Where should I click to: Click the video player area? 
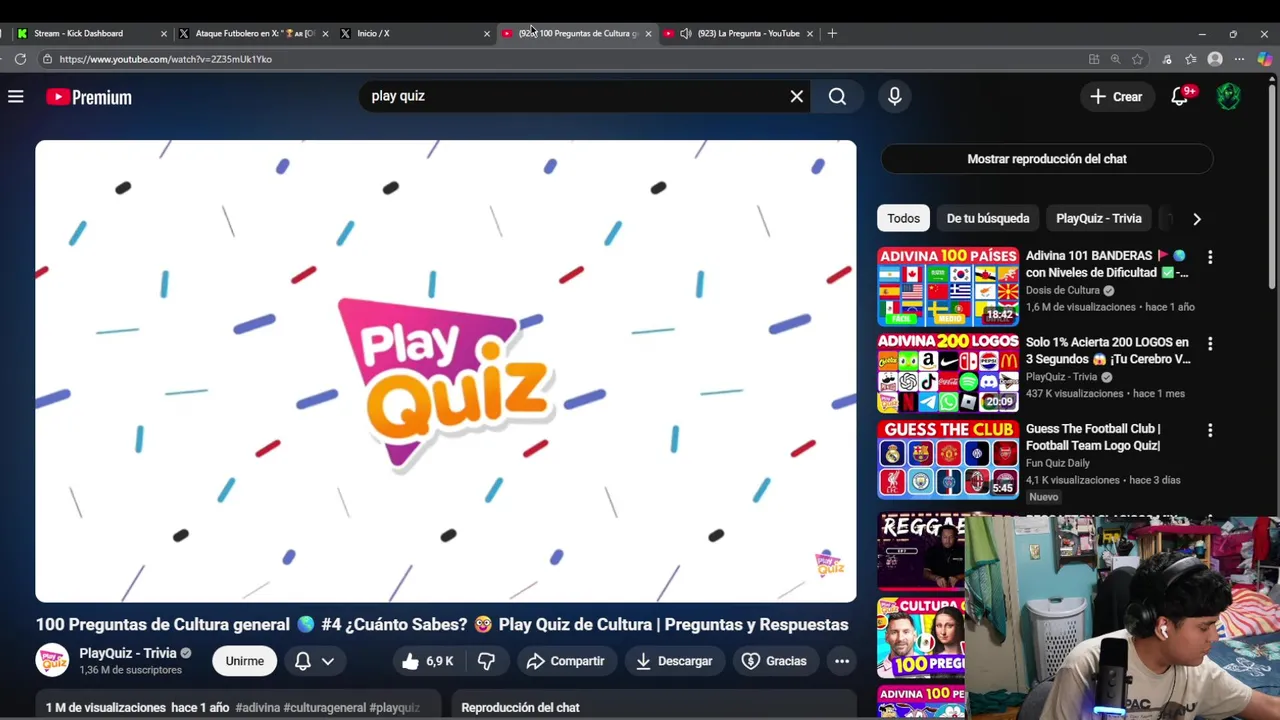446,371
